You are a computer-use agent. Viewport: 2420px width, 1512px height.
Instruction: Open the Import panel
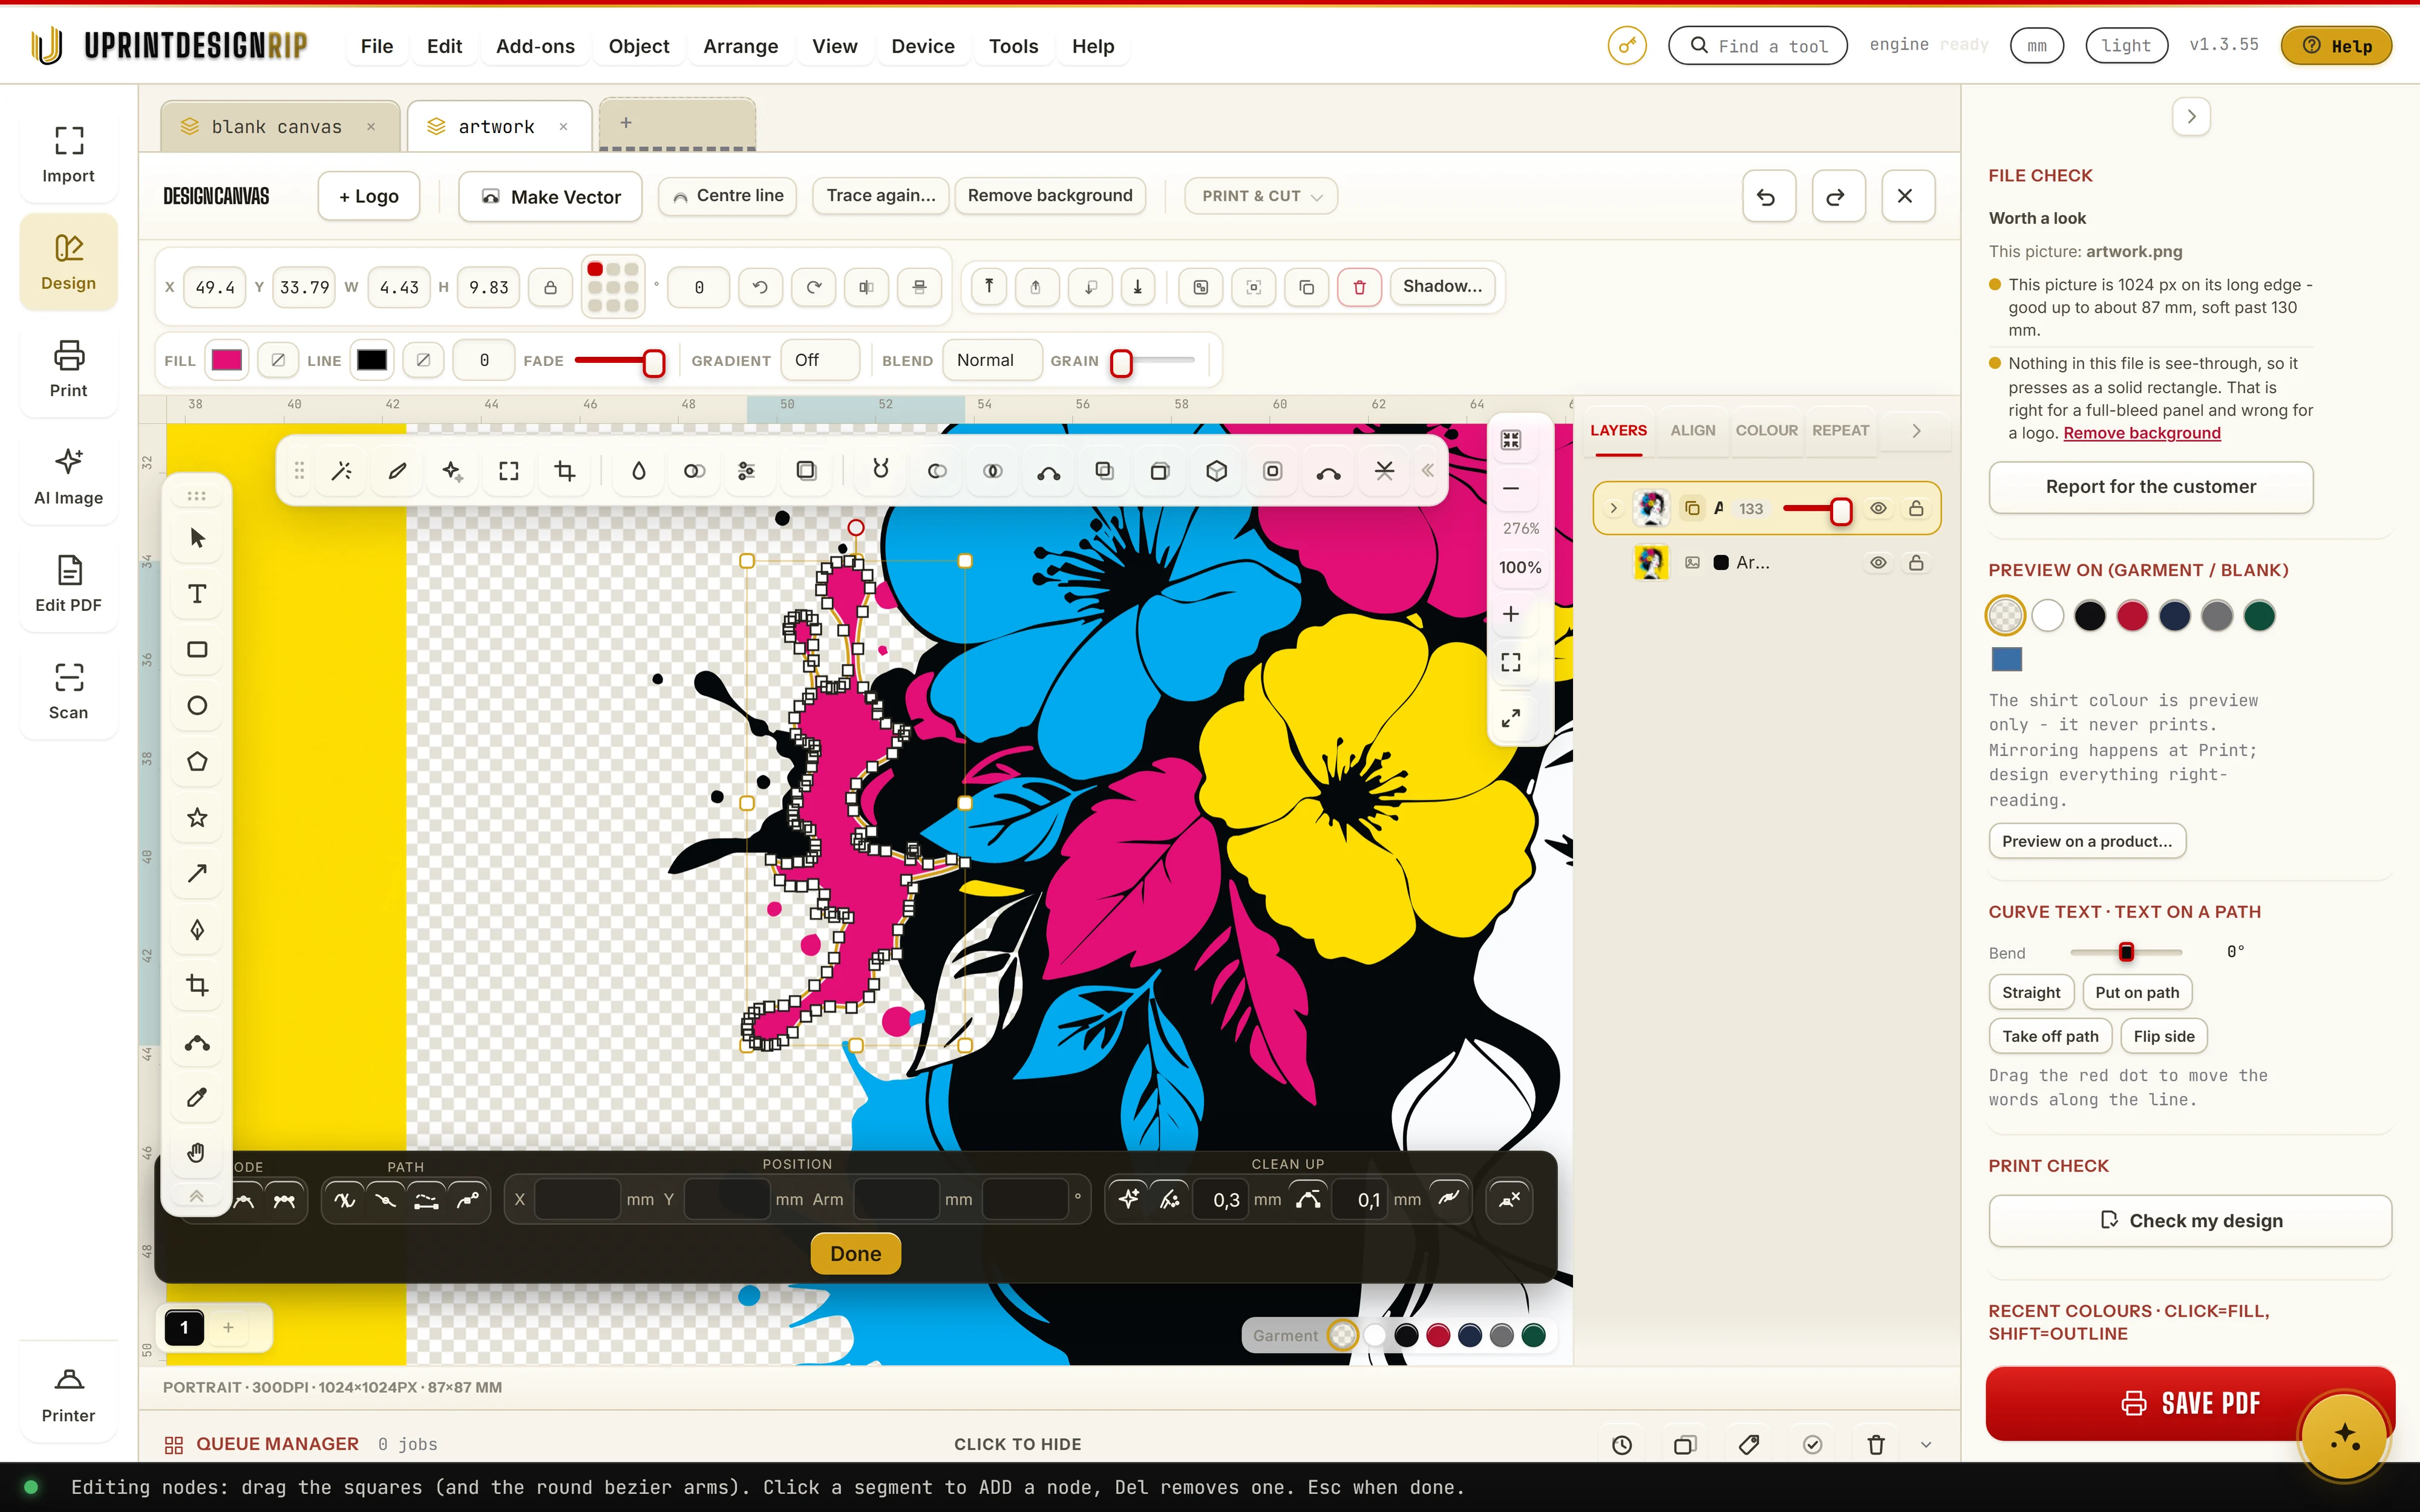click(68, 154)
